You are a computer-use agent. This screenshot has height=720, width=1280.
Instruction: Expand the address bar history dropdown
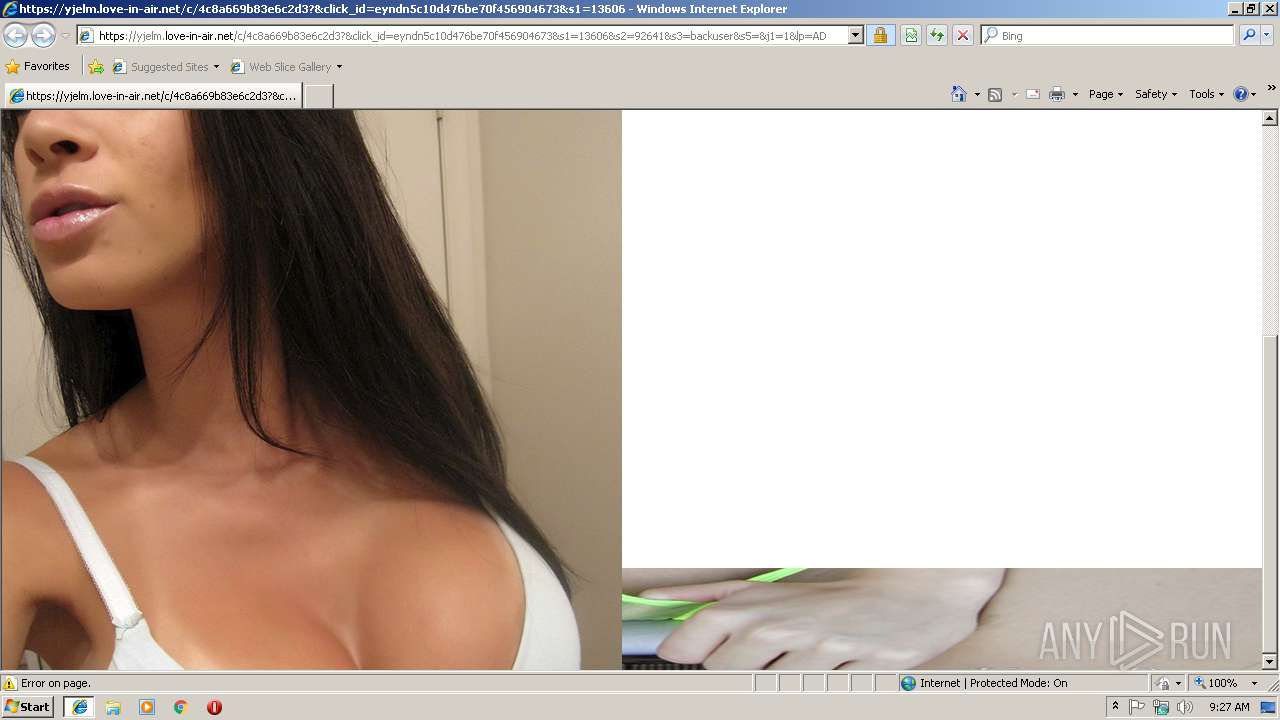click(855, 36)
